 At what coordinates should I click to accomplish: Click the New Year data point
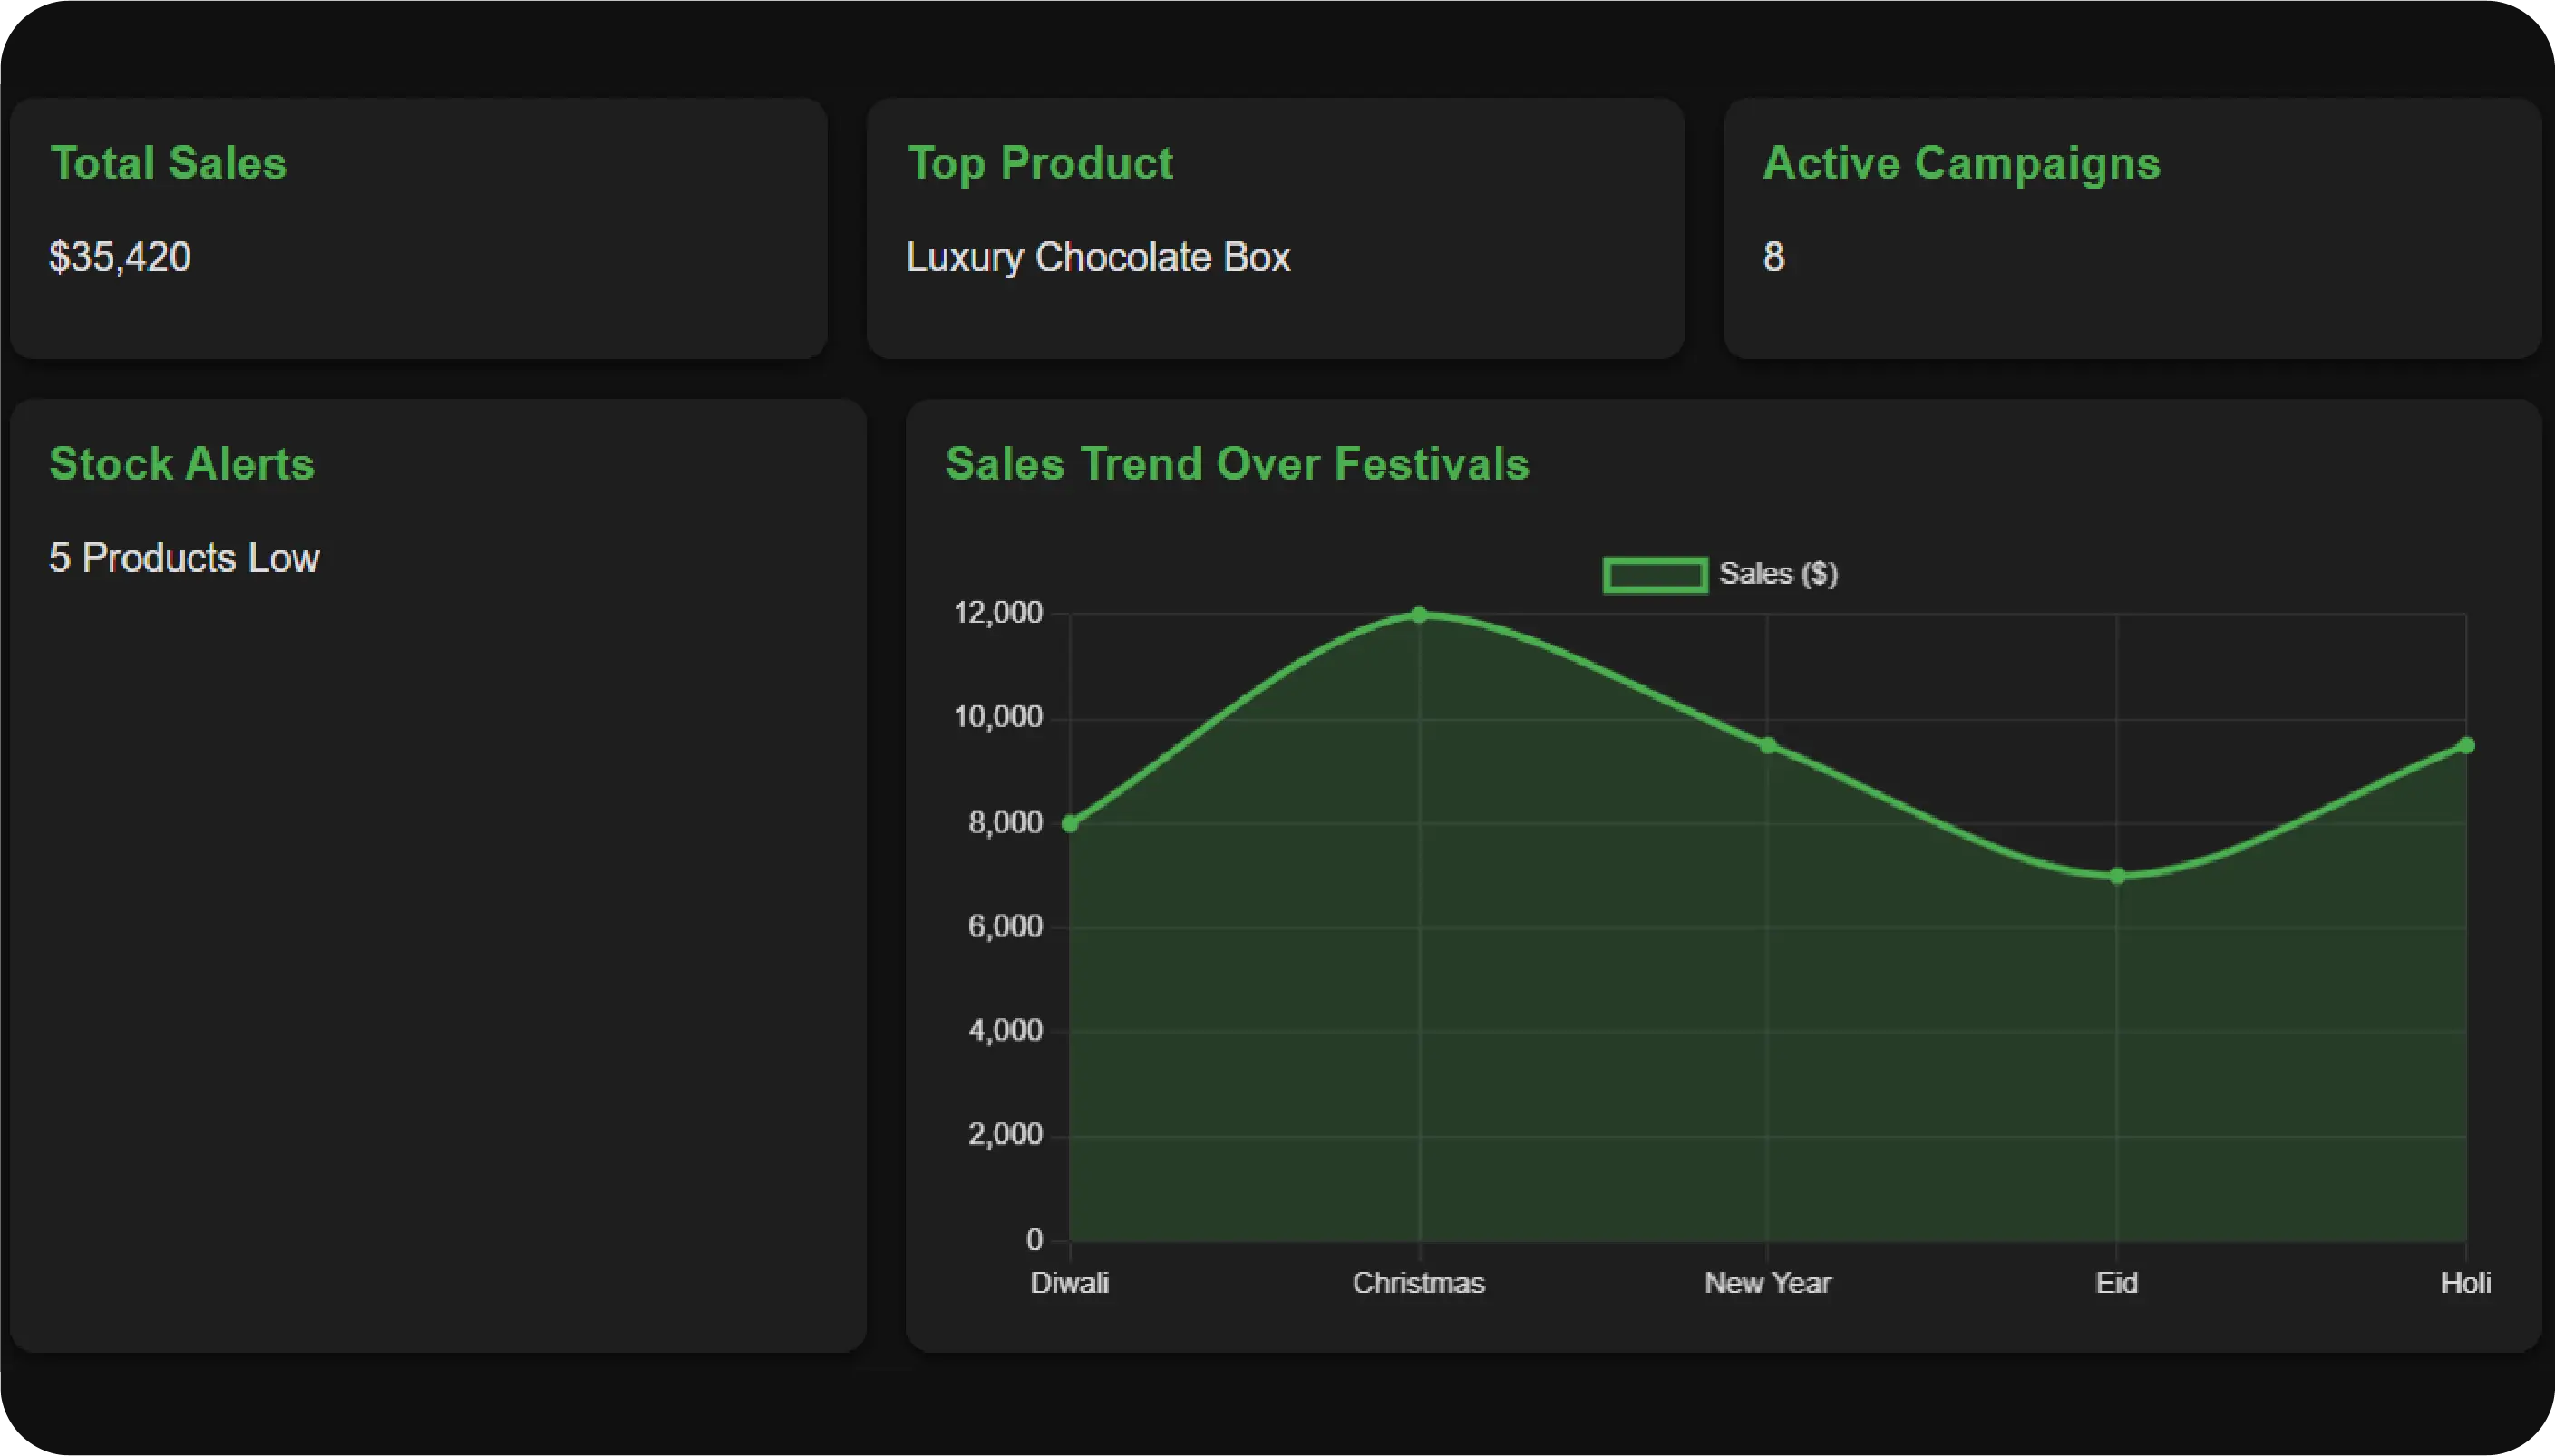click(1768, 745)
